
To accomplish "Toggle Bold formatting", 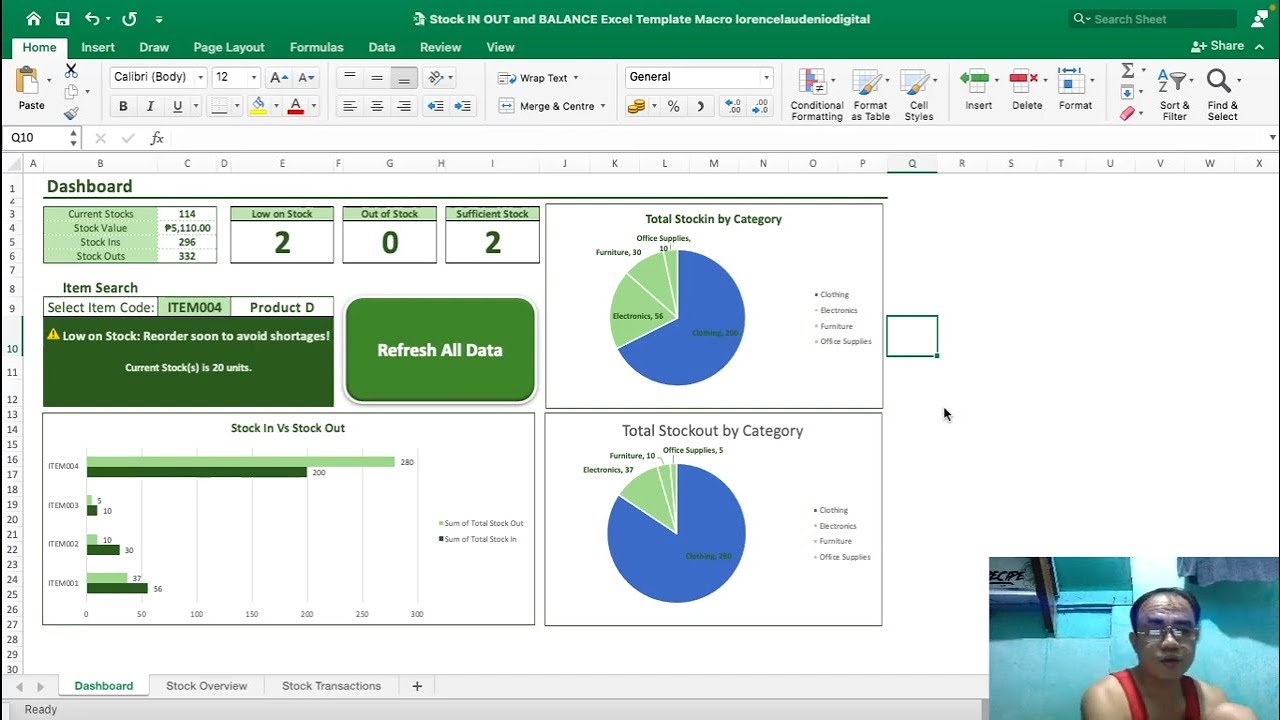I will click(x=123, y=106).
